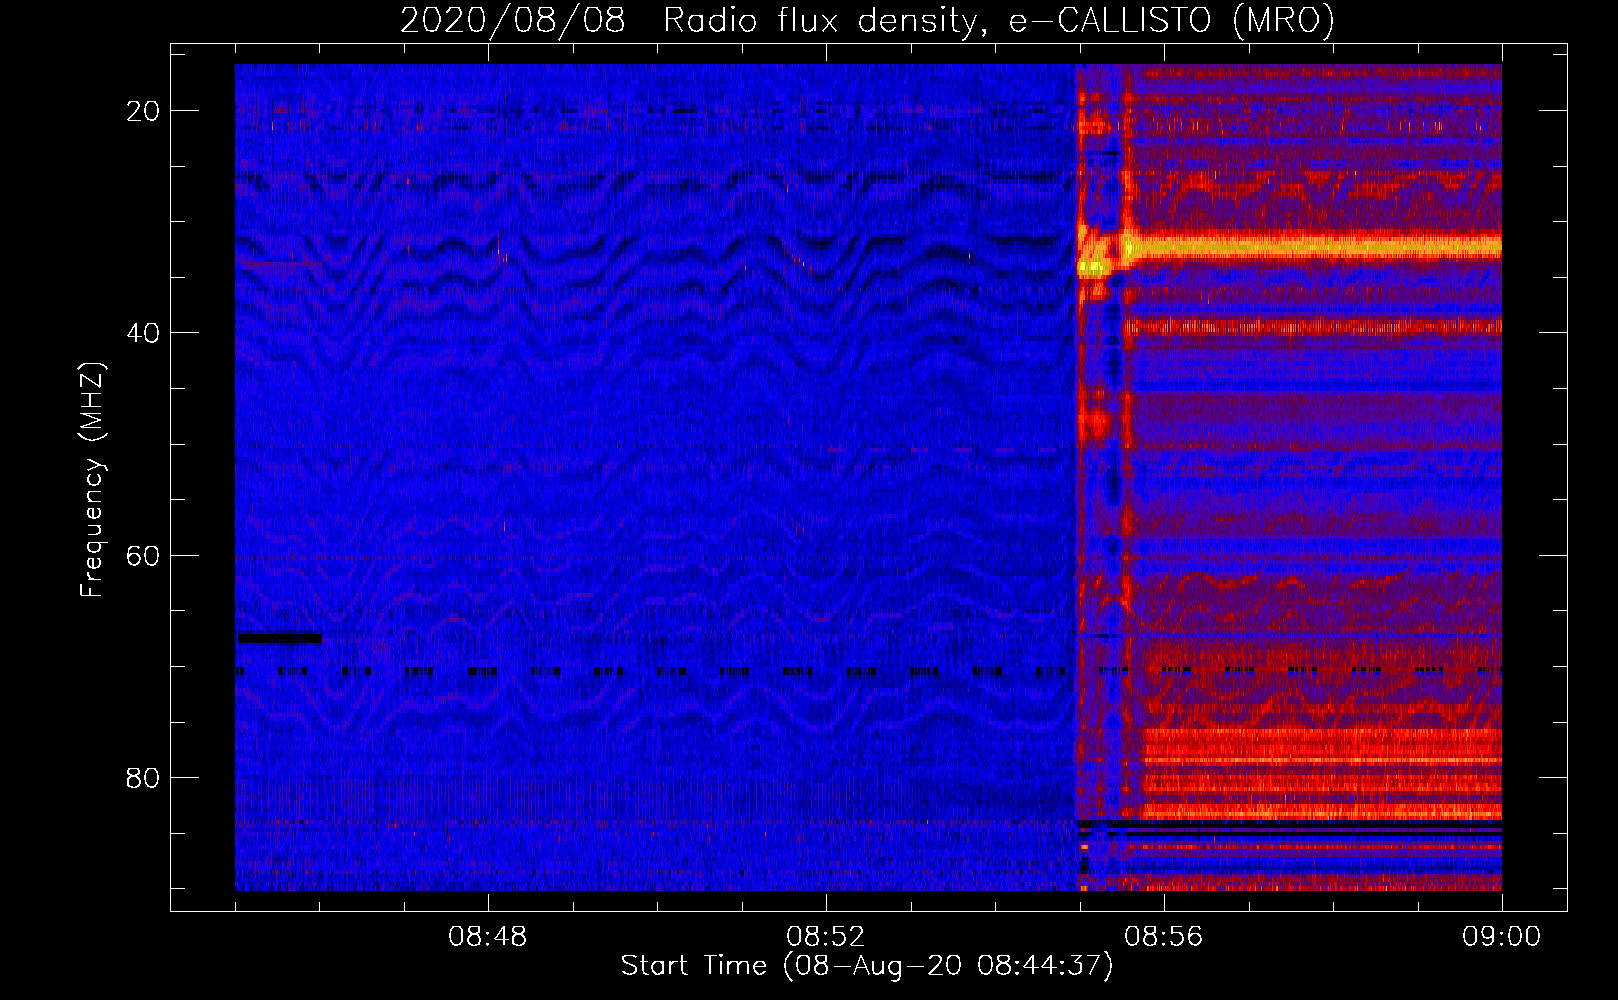Click the plot title '2020/08/08 Radio flux density, e-CALLISTO (MRO)'
The image size is (1618, 1000).
coord(867,20)
